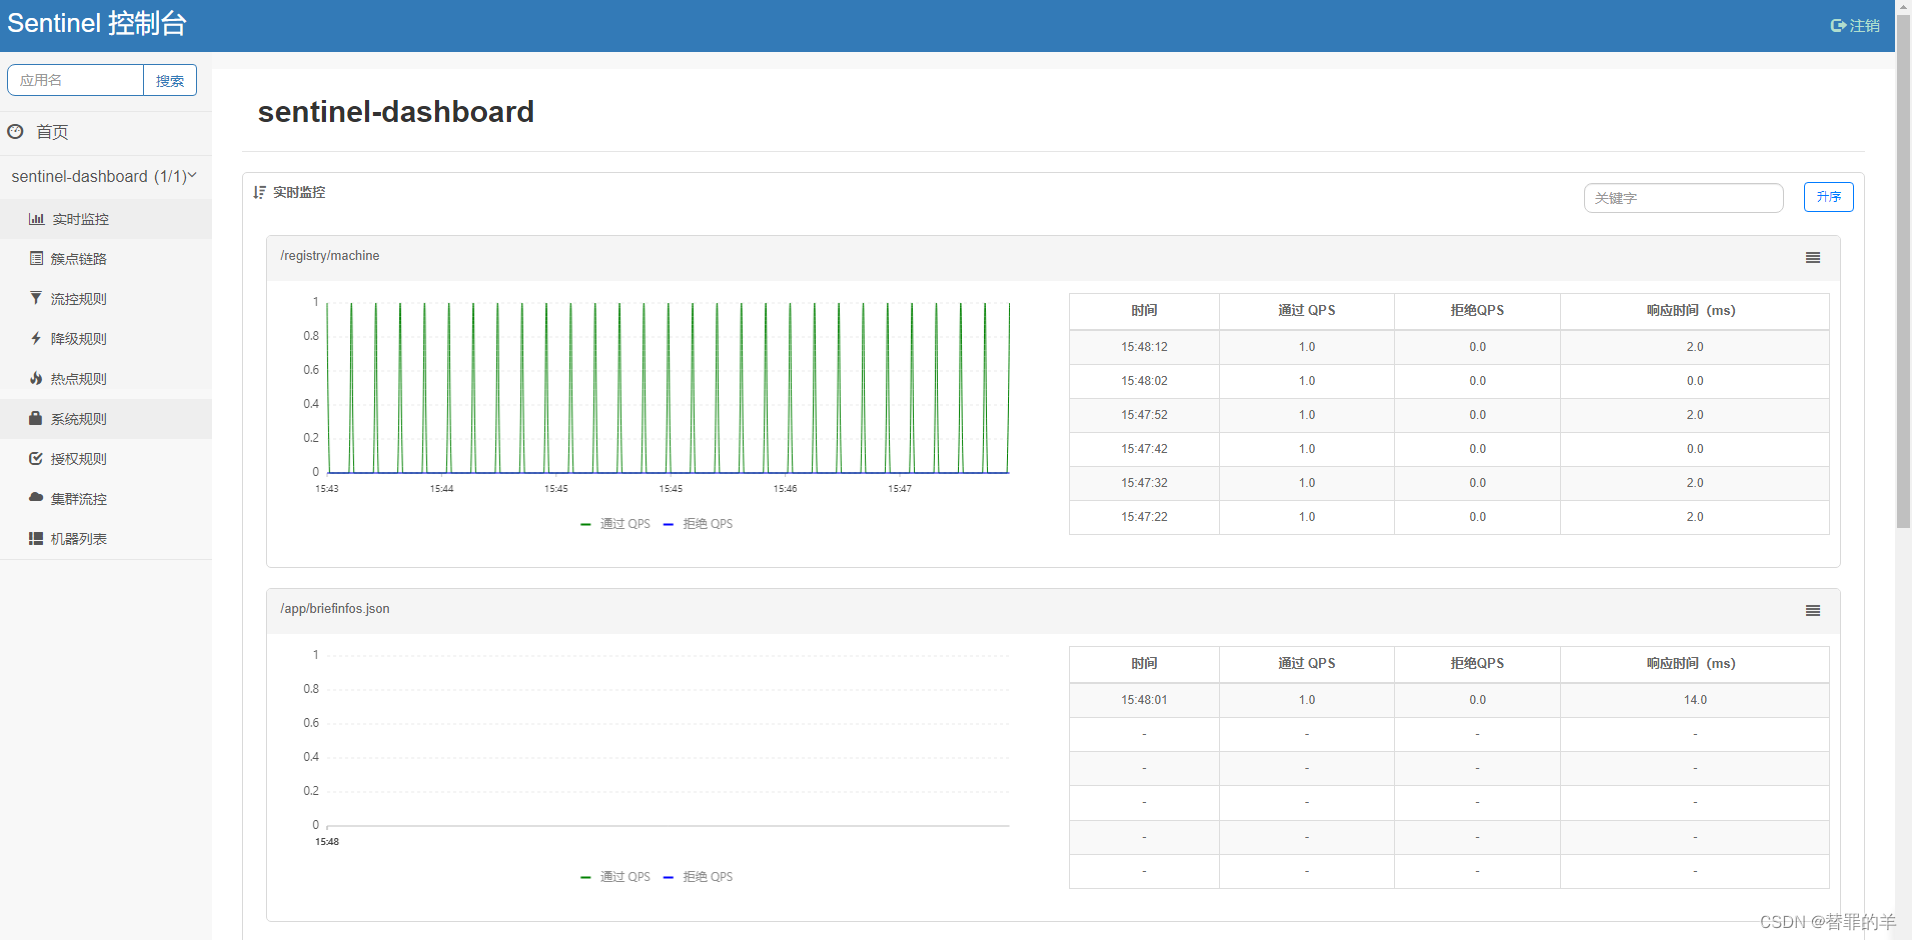Image resolution: width=1912 pixels, height=940 pixels.
Task: Click the 15:47:32 time cell
Action: point(1144,483)
